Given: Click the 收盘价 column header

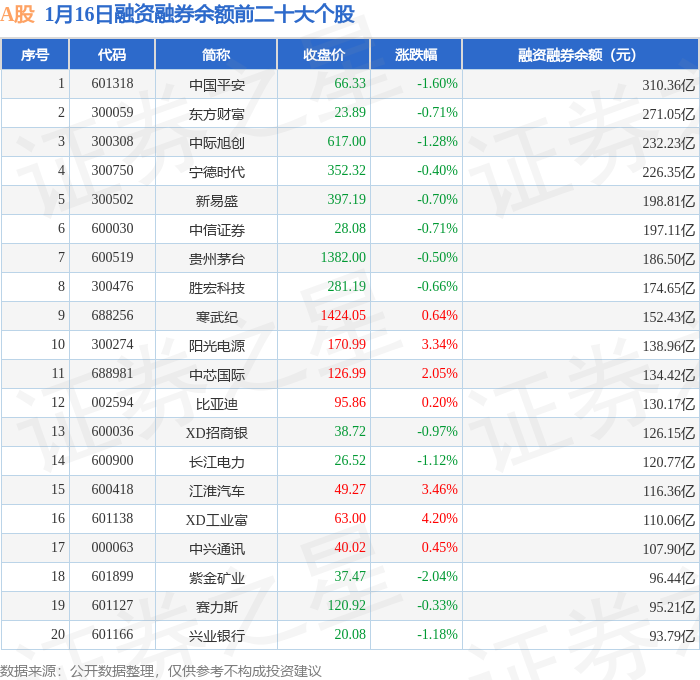Looking at the screenshot, I should coord(324,54).
